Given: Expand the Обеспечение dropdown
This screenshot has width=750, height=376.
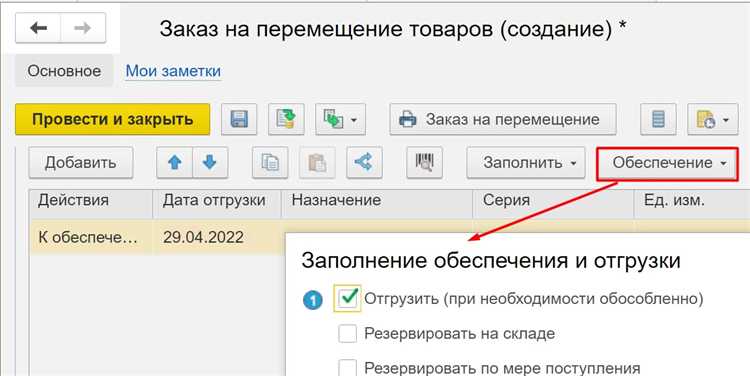Looking at the screenshot, I should click(x=667, y=164).
